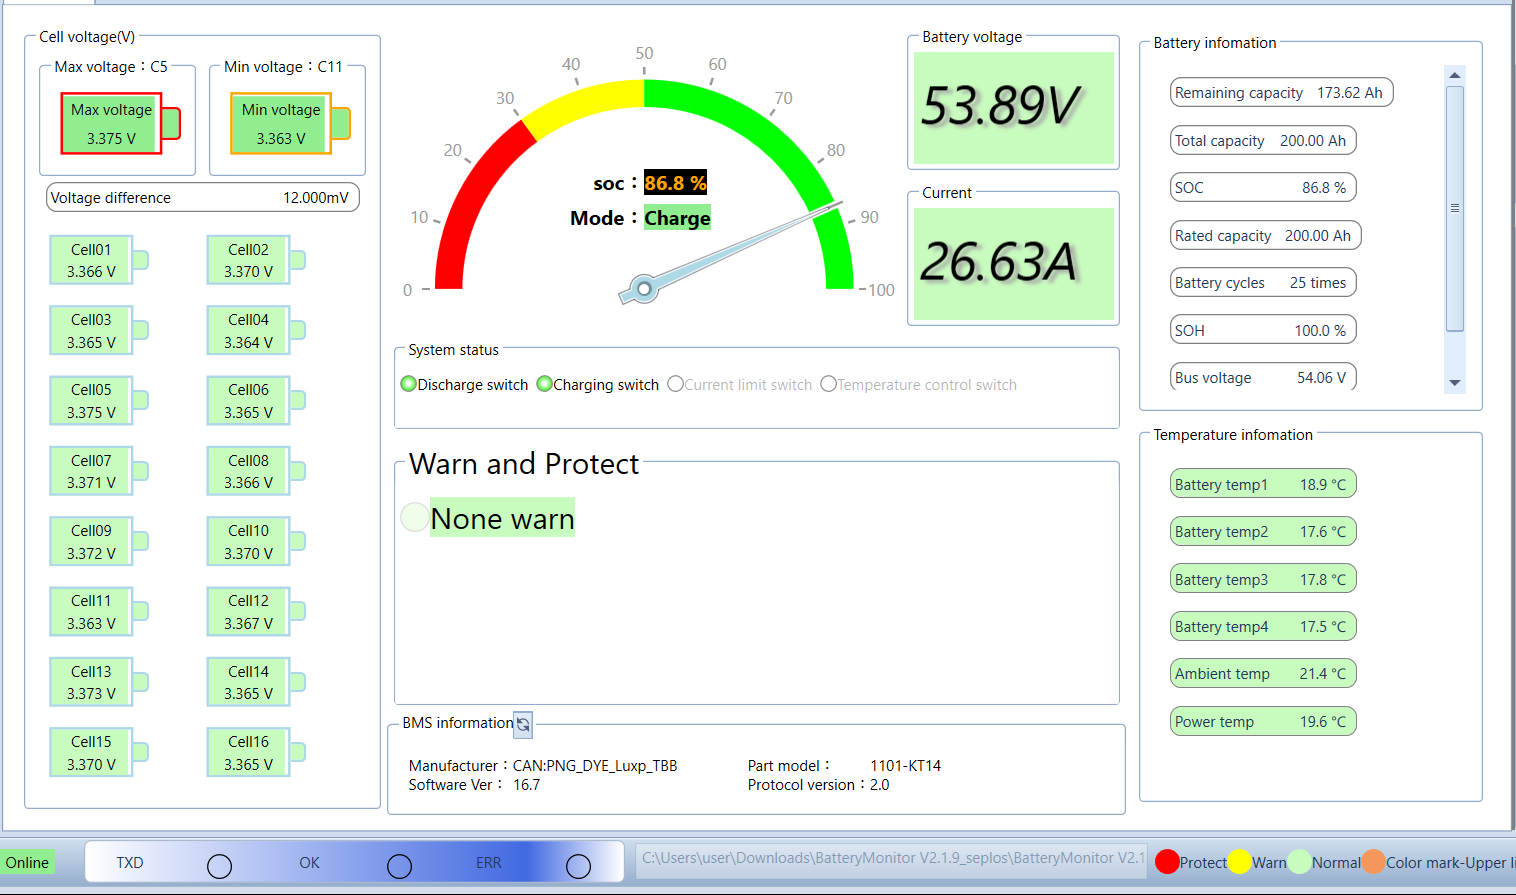Viewport: 1516px width, 895px height.
Task: Click the Battery information scroll down arrow
Action: (x=1455, y=383)
